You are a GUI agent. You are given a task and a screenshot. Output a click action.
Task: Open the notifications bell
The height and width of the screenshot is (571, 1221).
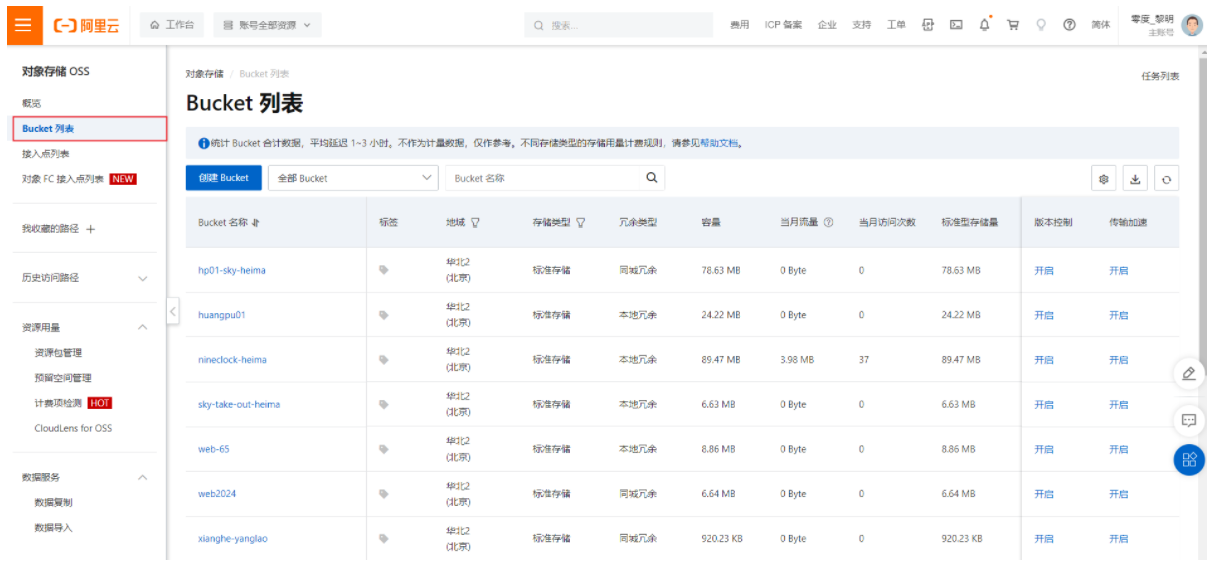(x=985, y=25)
